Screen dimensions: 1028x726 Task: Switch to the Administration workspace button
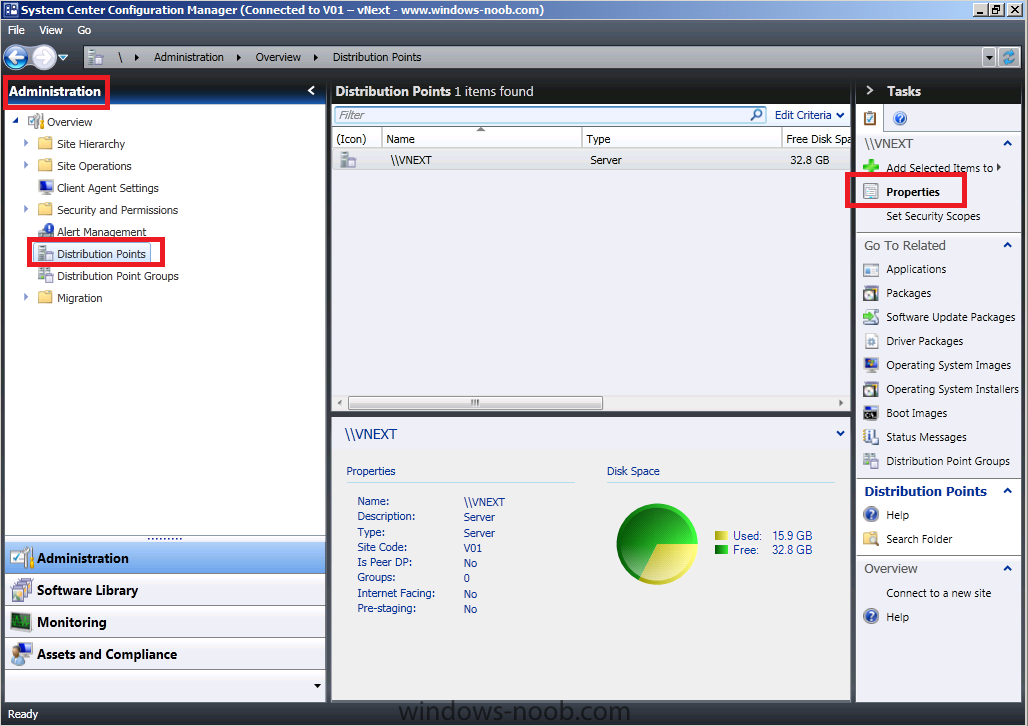click(165, 558)
